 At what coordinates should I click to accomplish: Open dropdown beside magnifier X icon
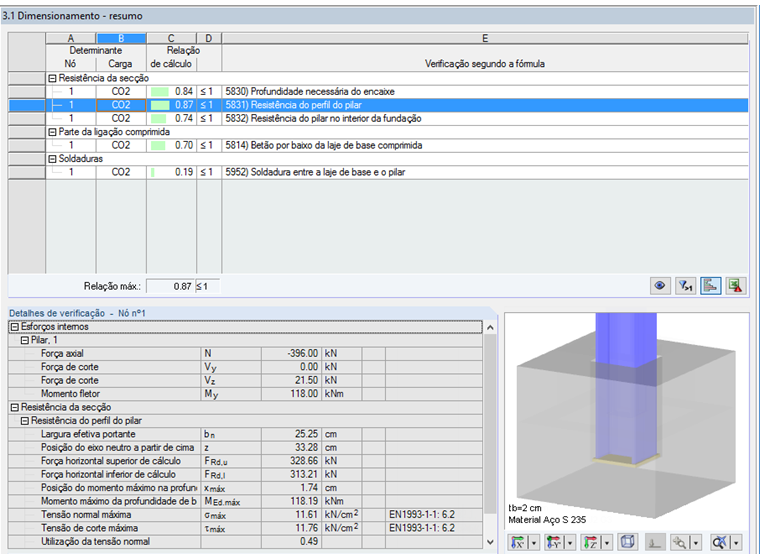click(736, 543)
